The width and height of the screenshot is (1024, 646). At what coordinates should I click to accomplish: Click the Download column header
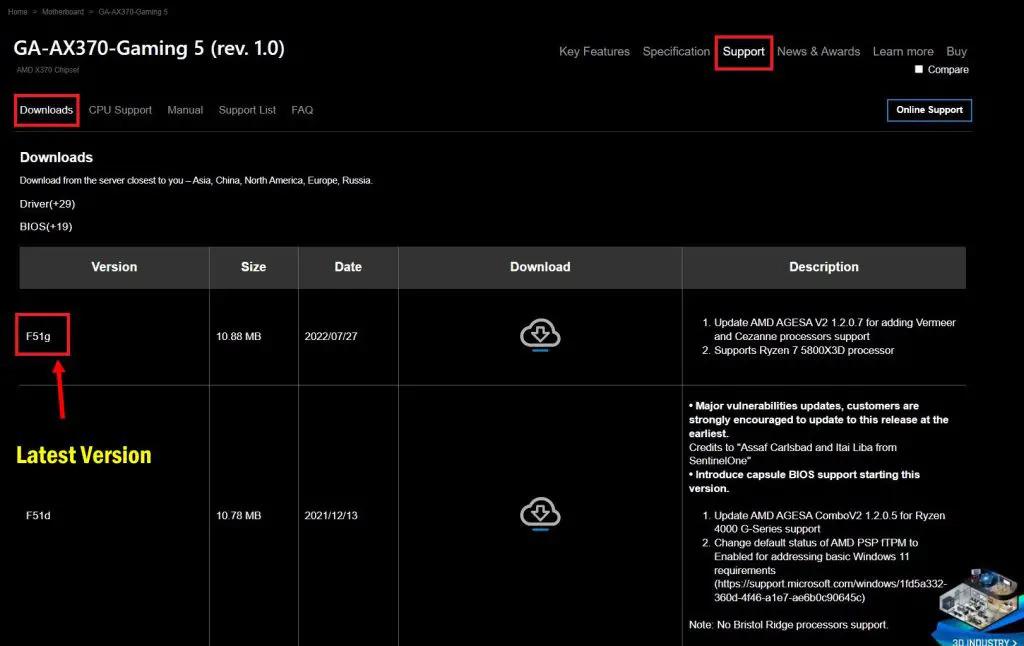(540, 267)
